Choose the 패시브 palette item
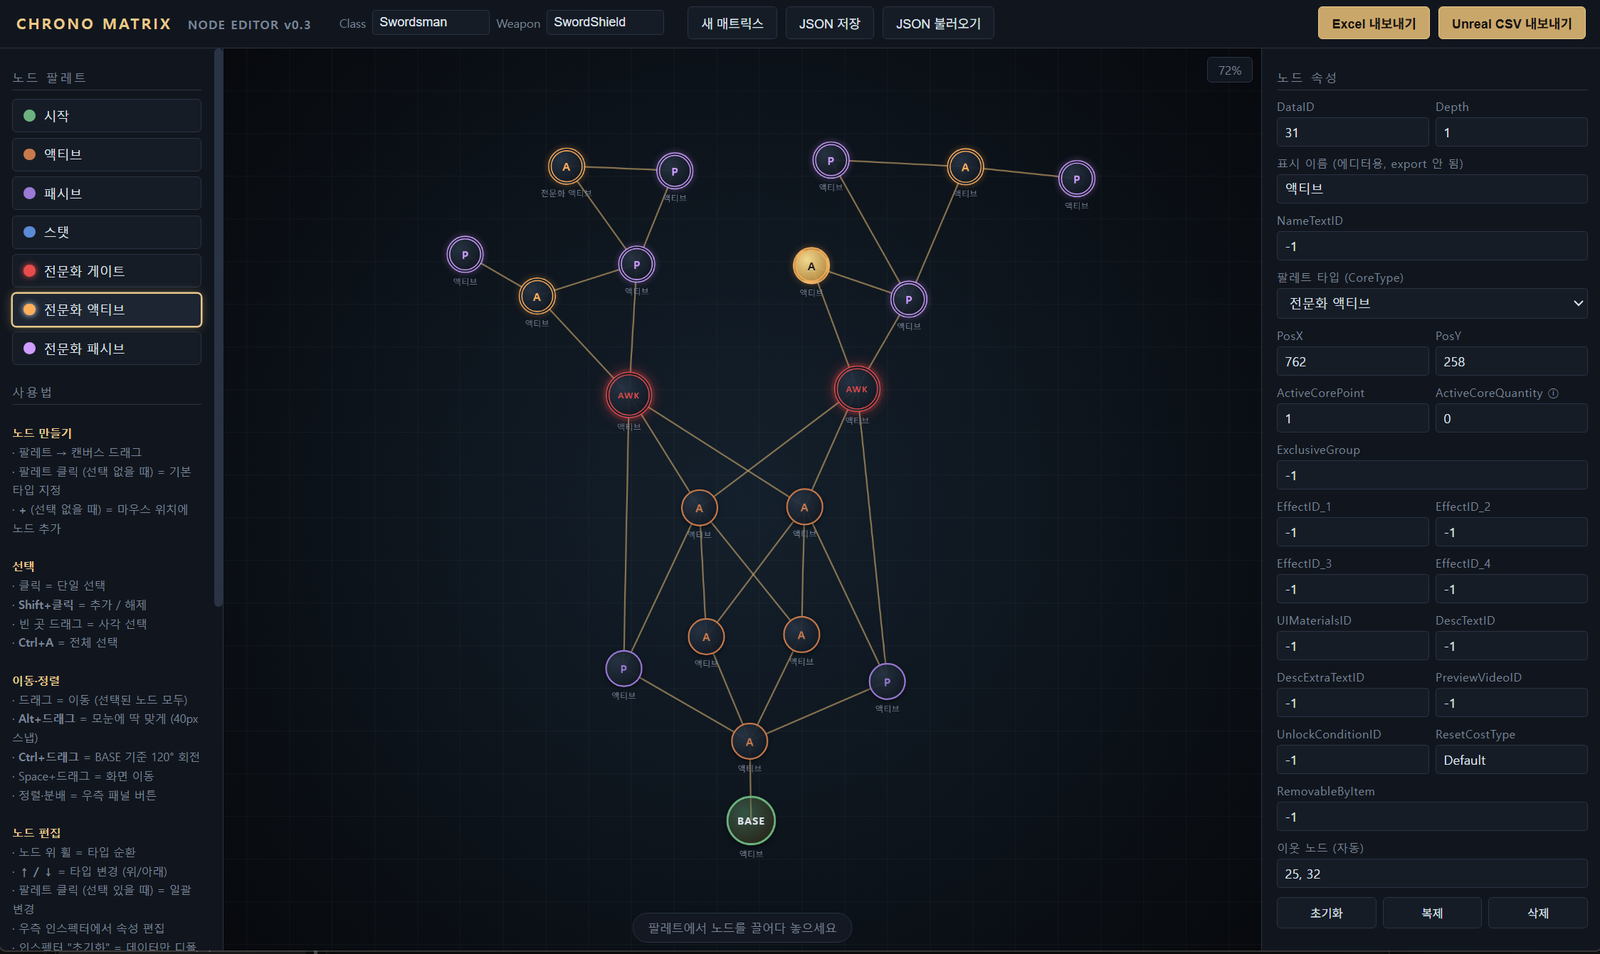Image resolution: width=1600 pixels, height=954 pixels. pos(107,193)
